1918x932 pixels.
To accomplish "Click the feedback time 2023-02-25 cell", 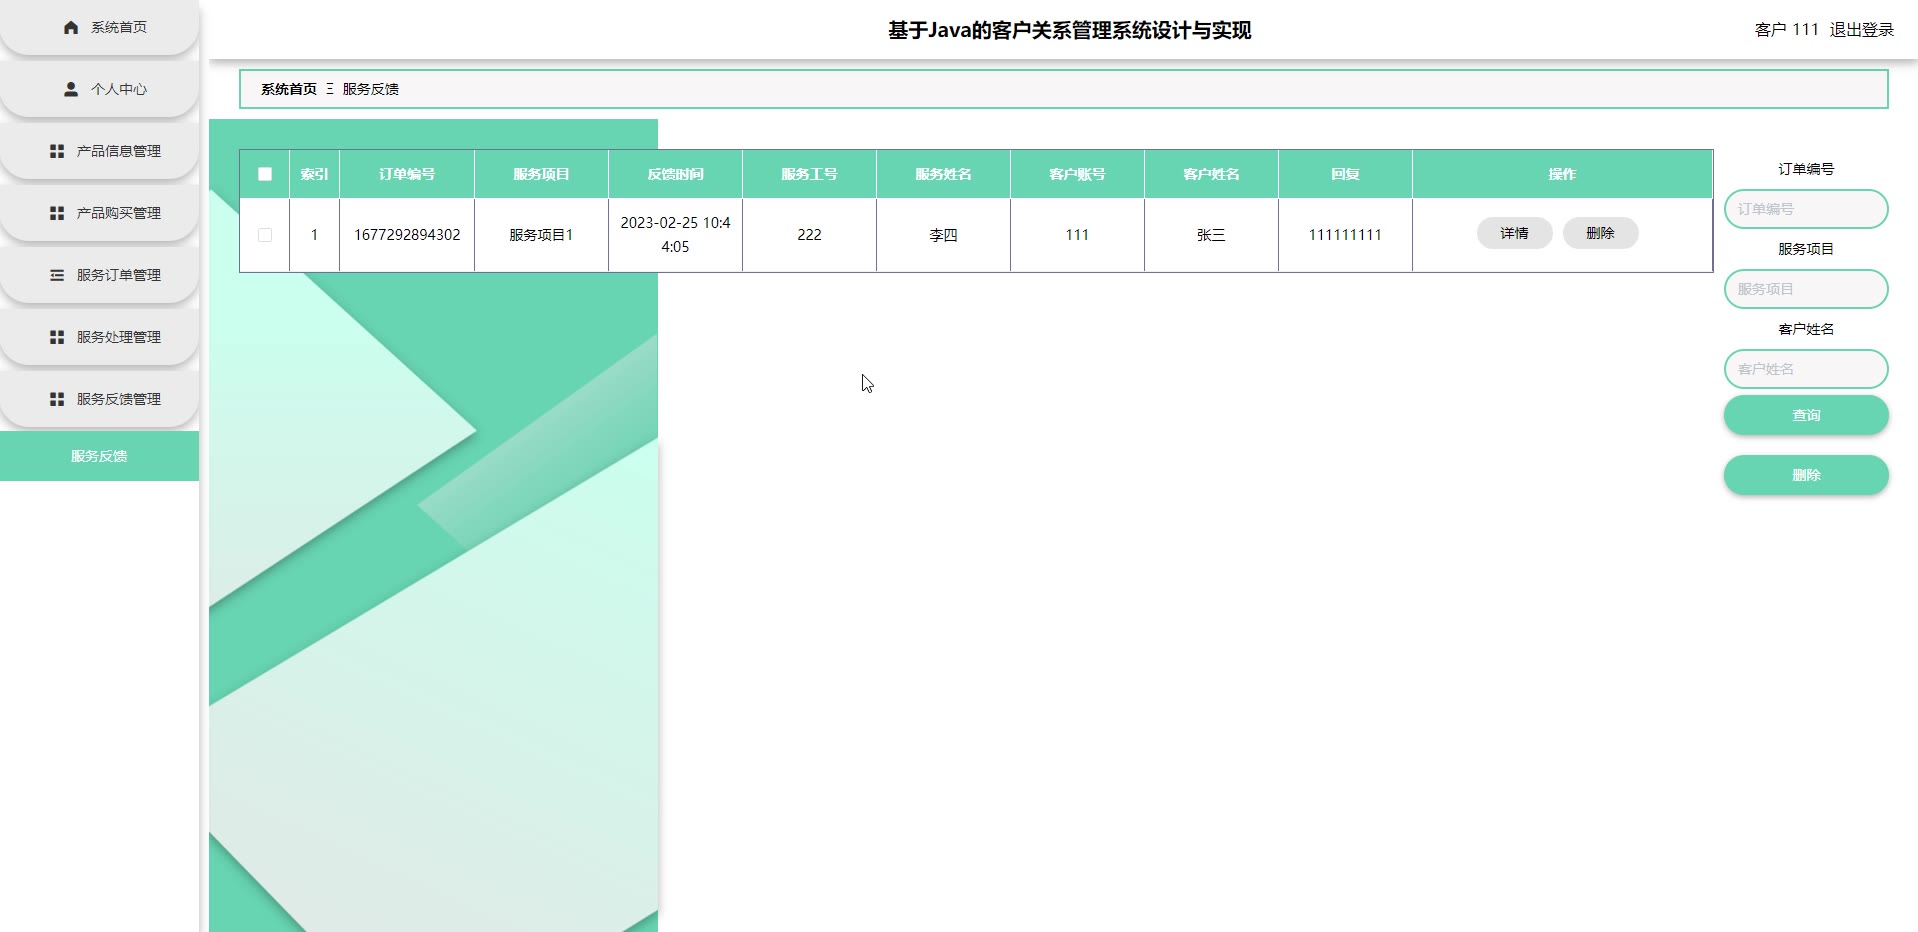I will pos(675,235).
